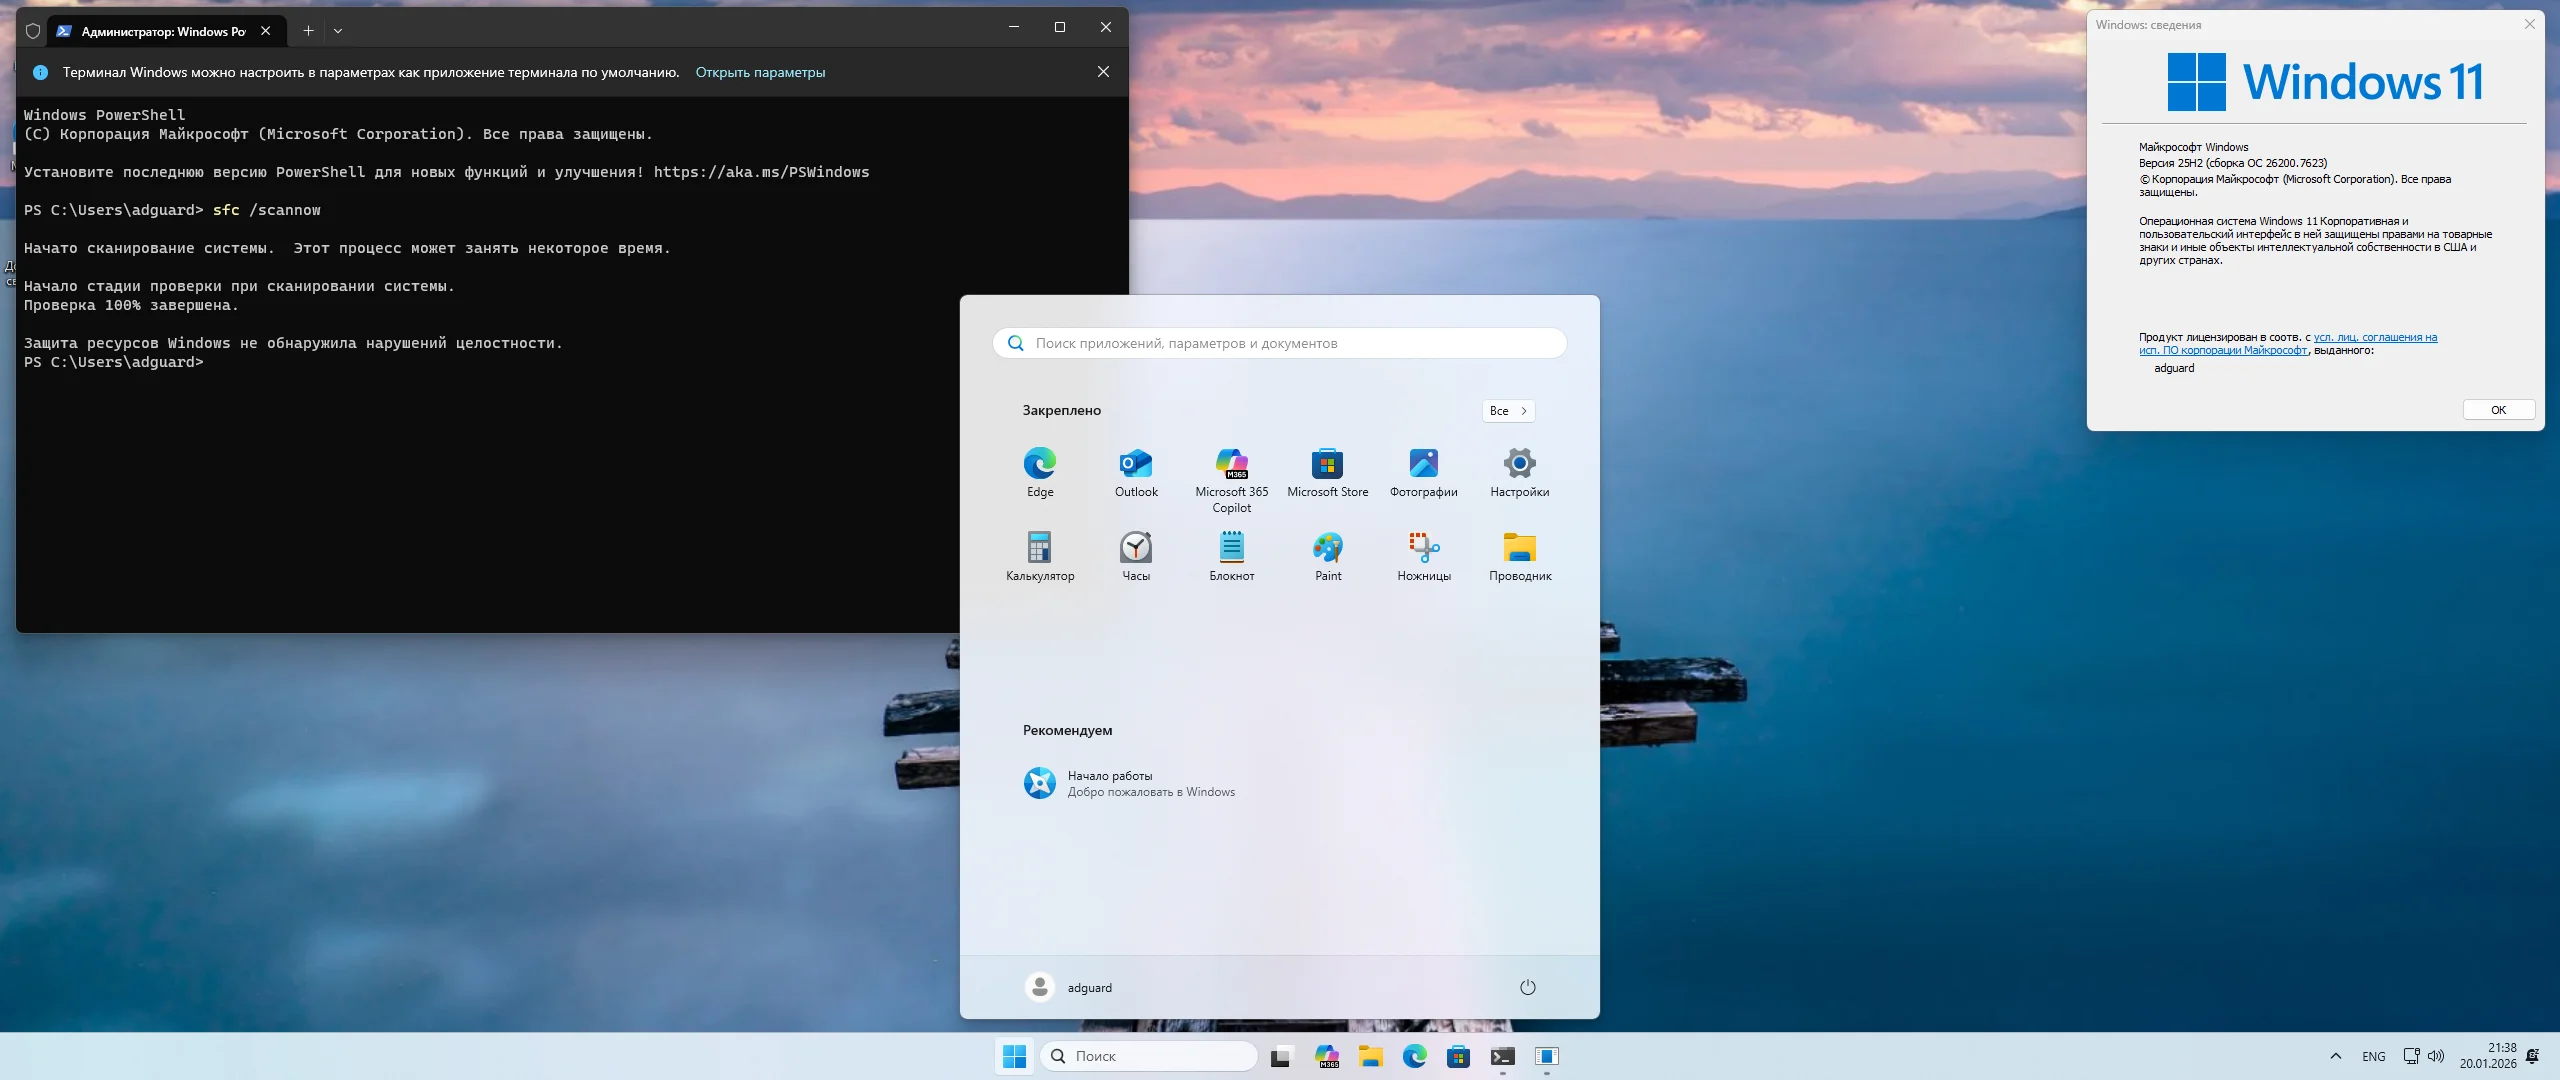This screenshot has width=2560, height=1080.
Task: Switch ENG input language in taskbar
Action: point(2373,1056)
